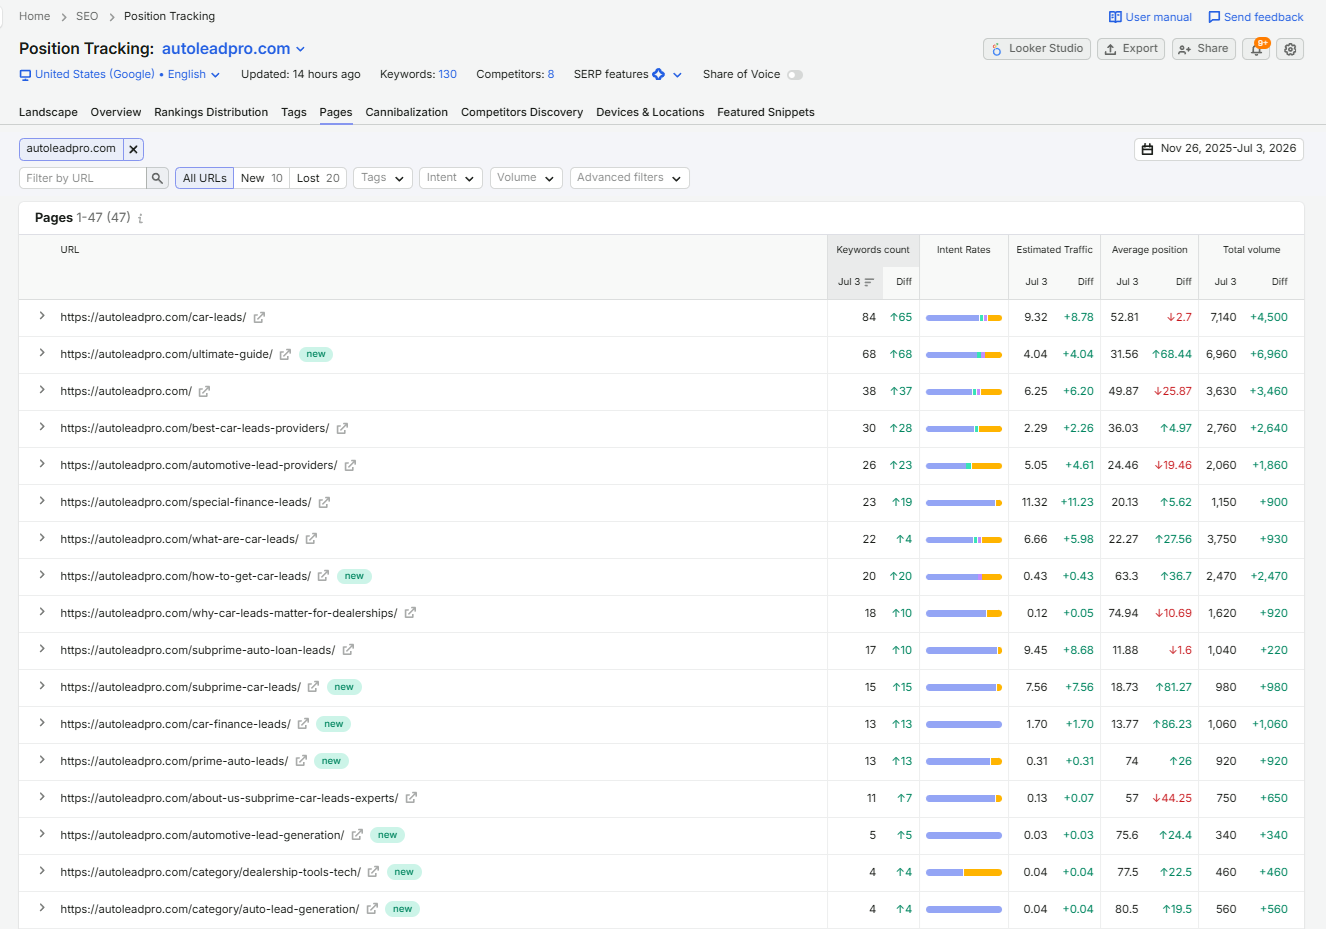Image resolution: width=1326 pixels, height=929 pixels.
Task: Open the domain selector dropdown arrow
Action: (300, 49)
